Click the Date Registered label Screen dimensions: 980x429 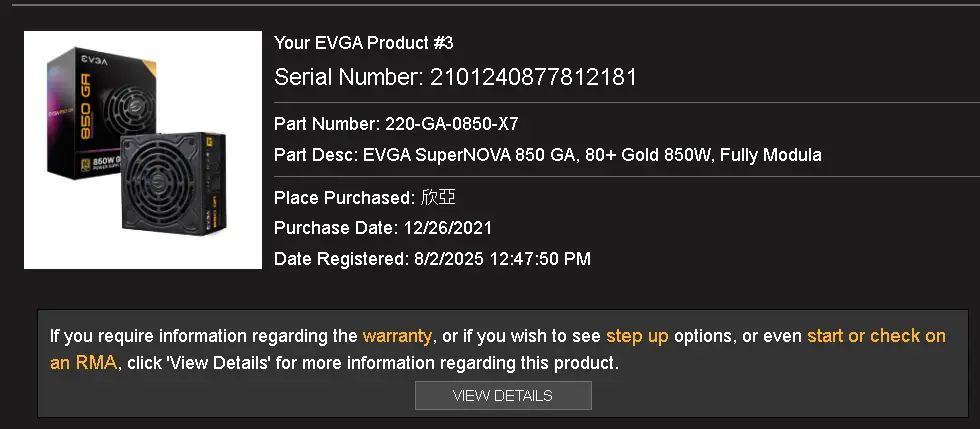click(340, 259)
